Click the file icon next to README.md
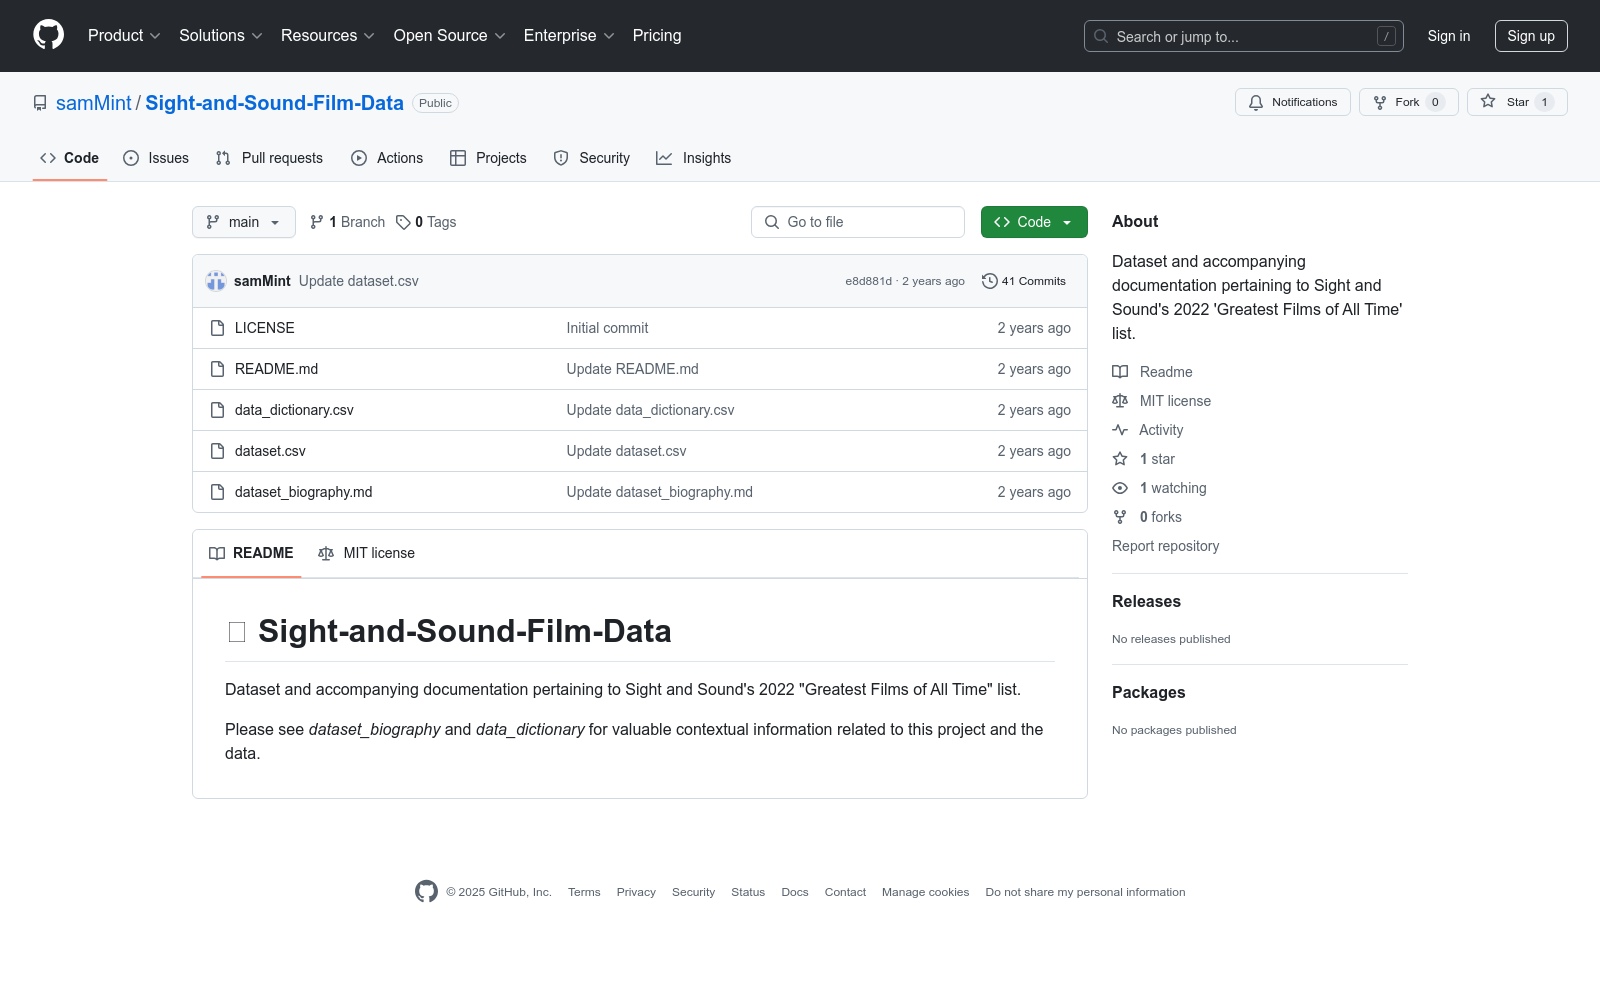The height and width of the screenshot is (1000, 1600). tap(217, 369)
